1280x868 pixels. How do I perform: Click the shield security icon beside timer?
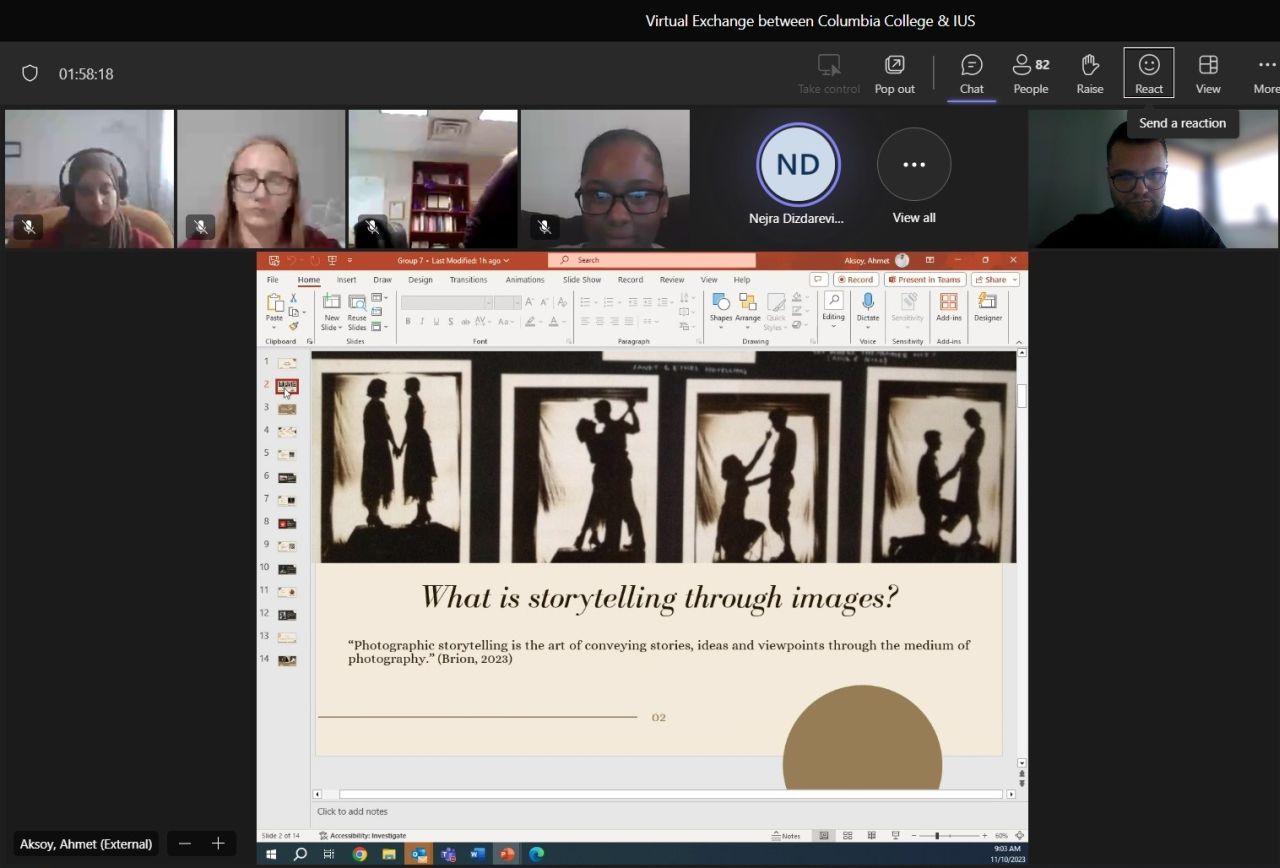[x=30, y=74]
